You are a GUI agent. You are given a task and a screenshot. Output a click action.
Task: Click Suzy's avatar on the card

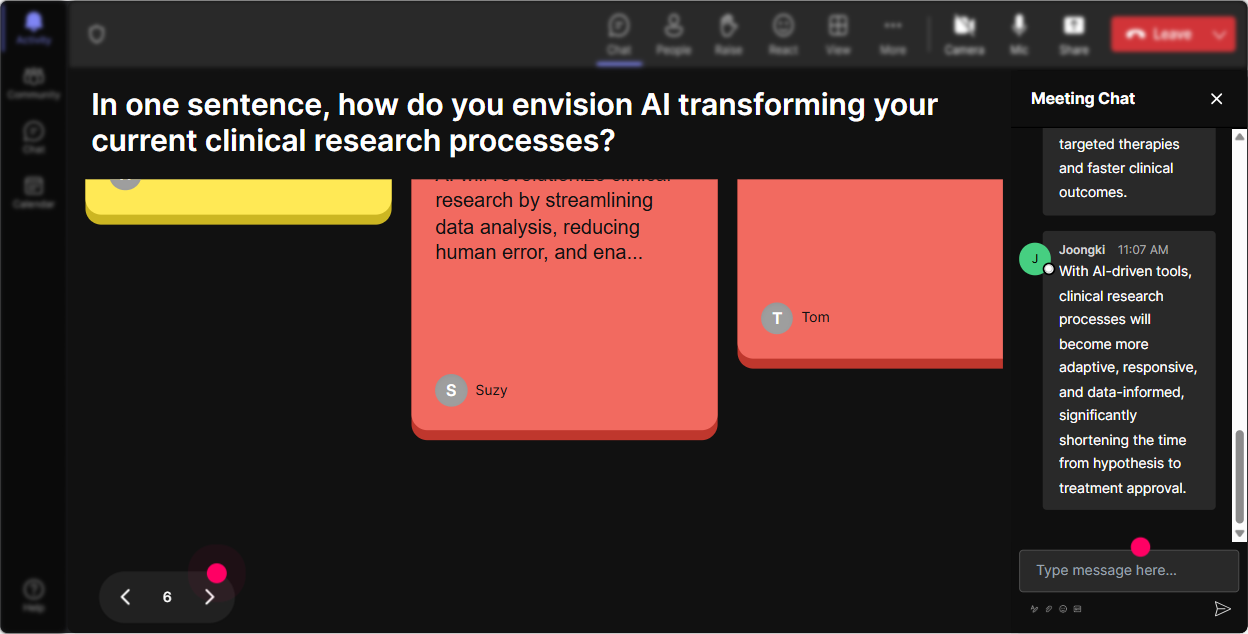coord(451,390)
